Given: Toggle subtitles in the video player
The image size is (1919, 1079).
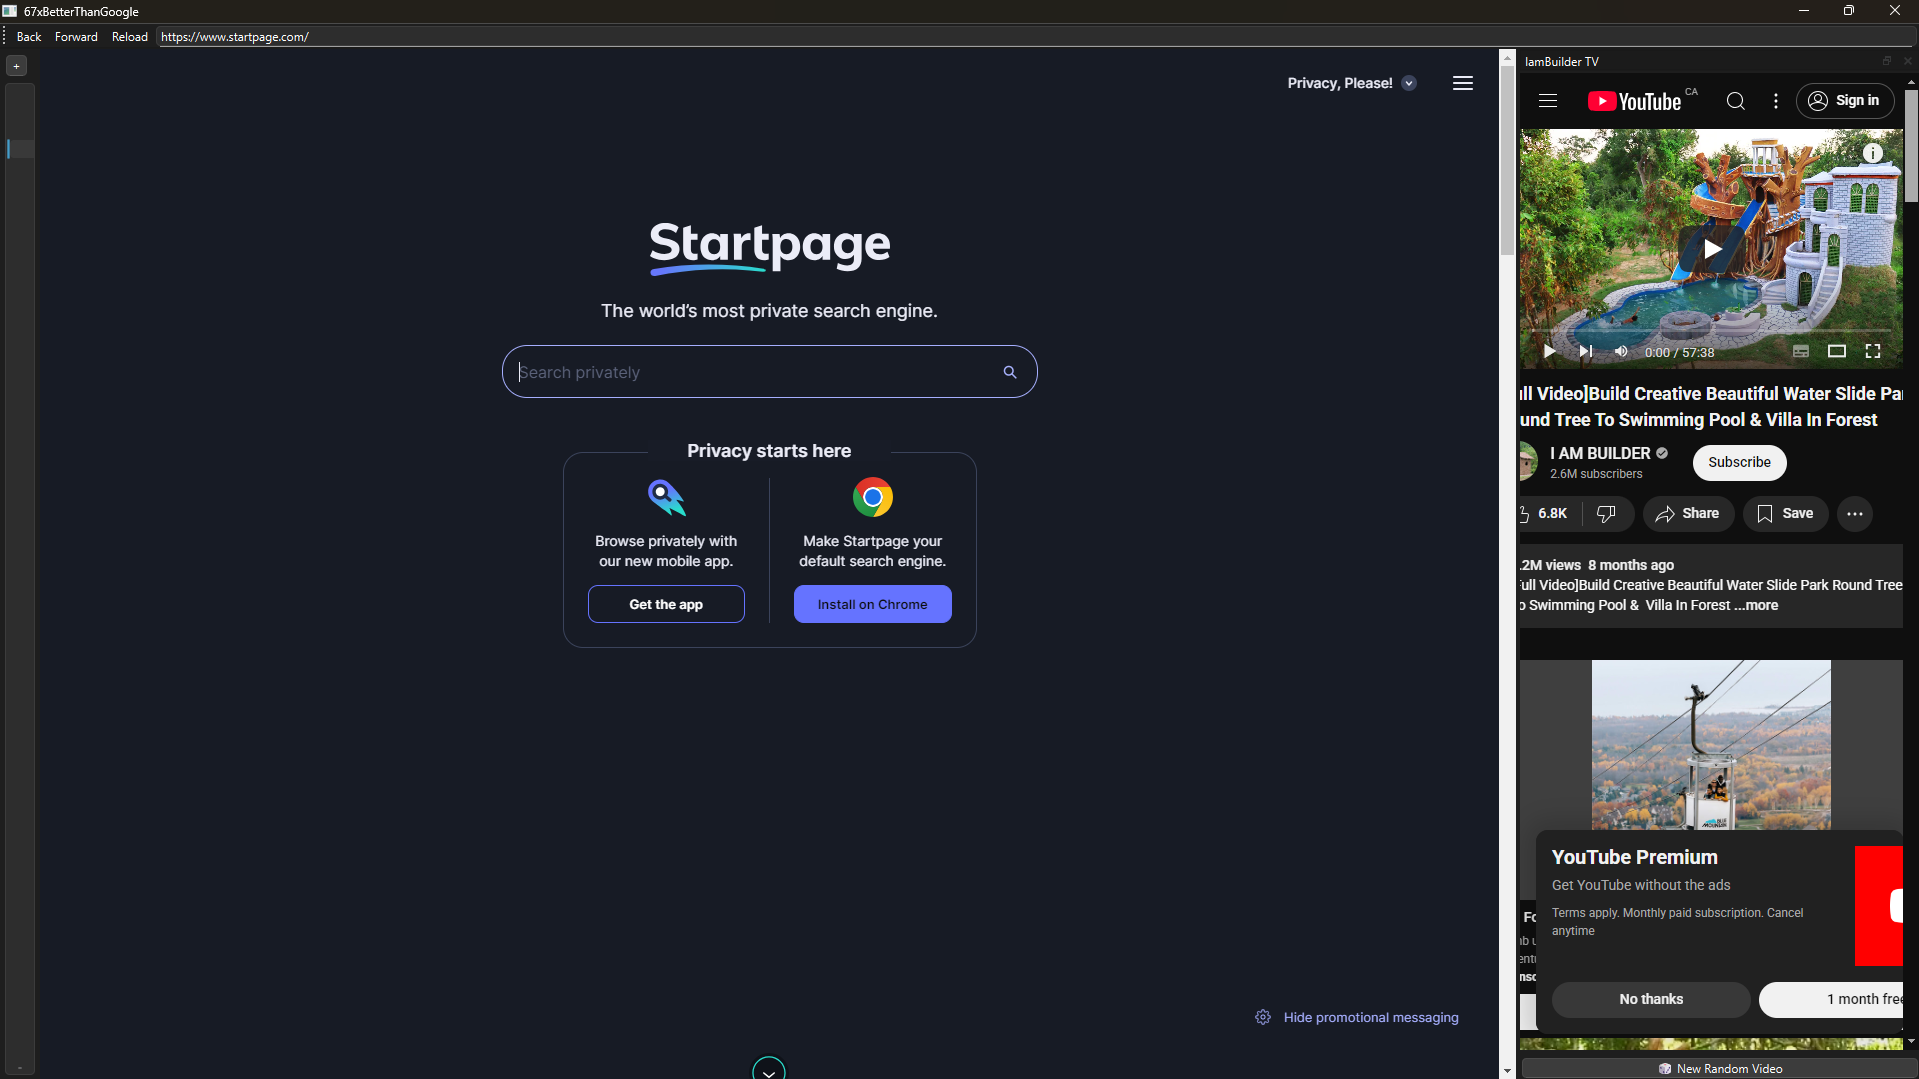Looking at the screenshot, I should click(x=1801, y=352).
